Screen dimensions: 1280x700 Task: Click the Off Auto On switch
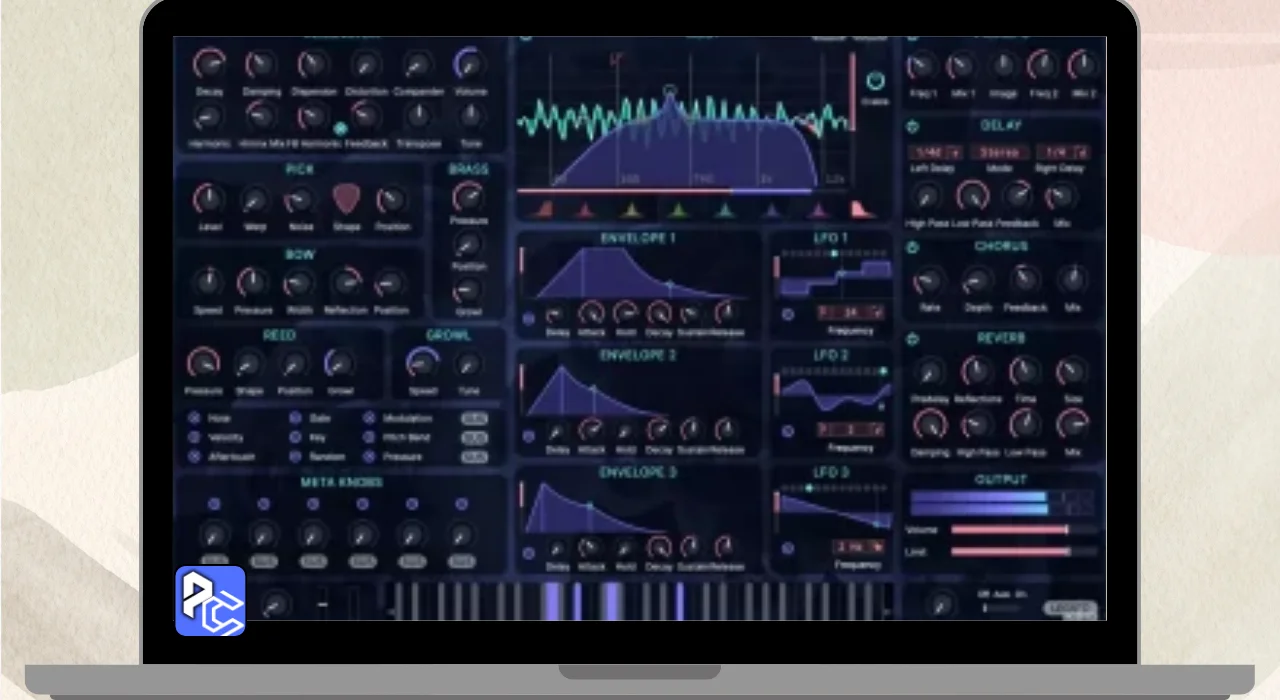(x=1003, y=607)
